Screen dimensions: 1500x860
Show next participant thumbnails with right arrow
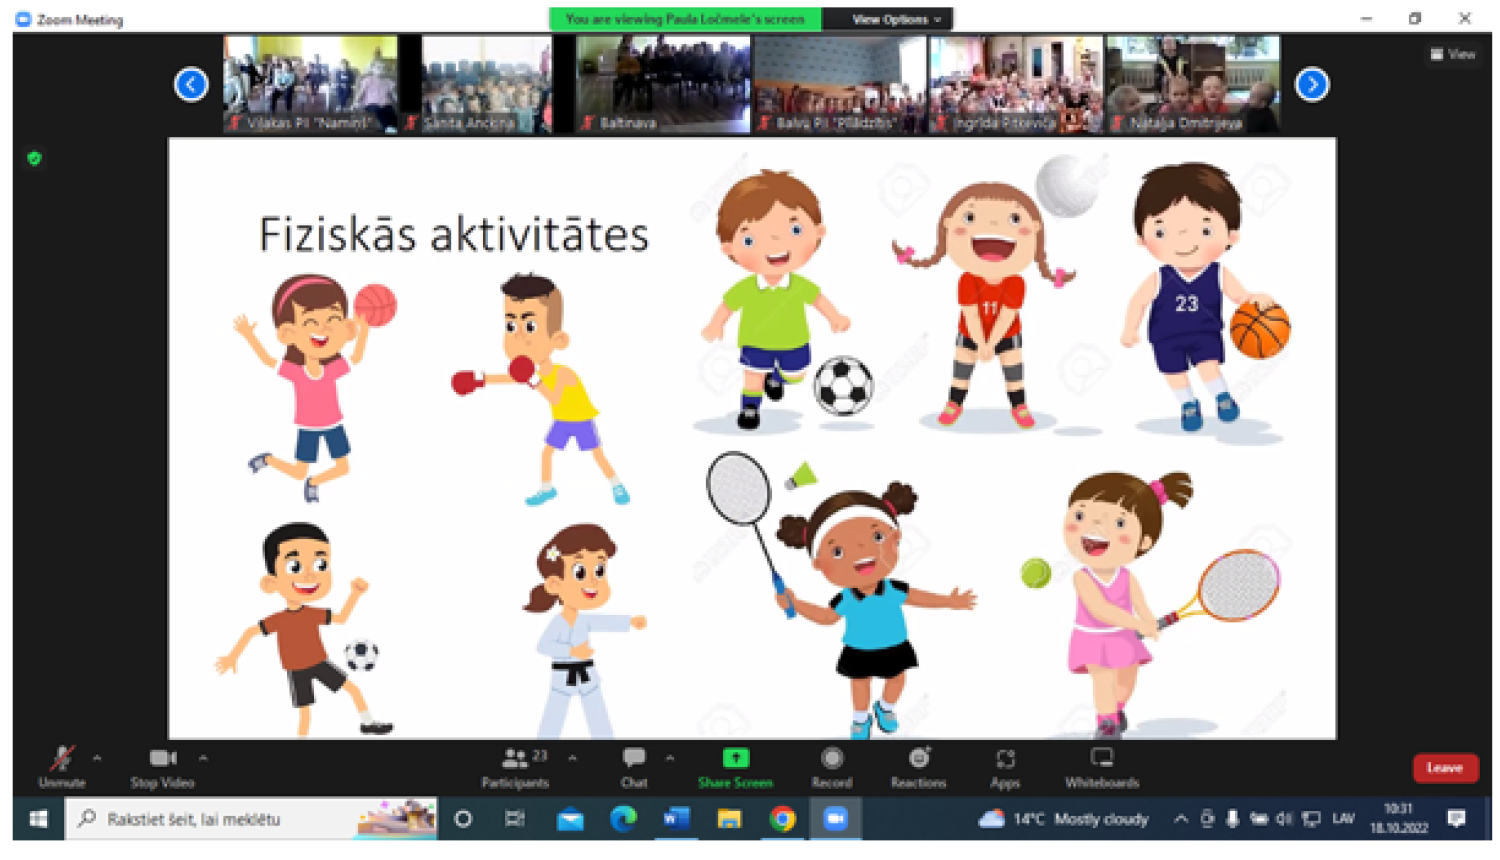tap(1312, 85)
